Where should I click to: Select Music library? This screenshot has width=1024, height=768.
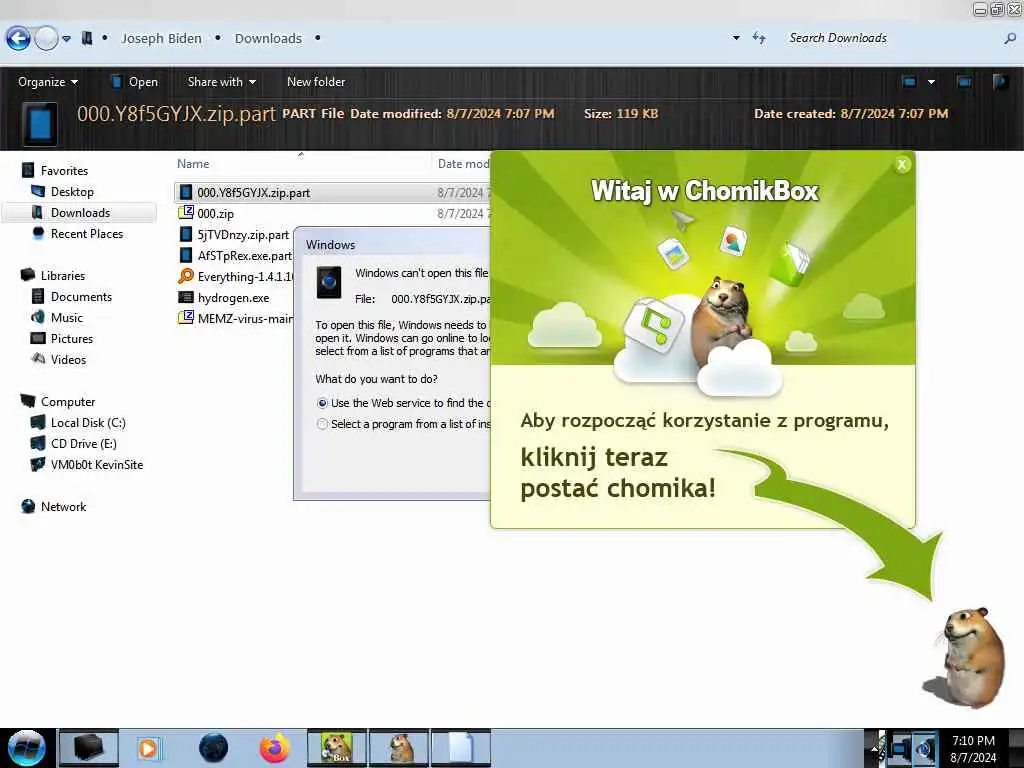[x=67, y=317]
